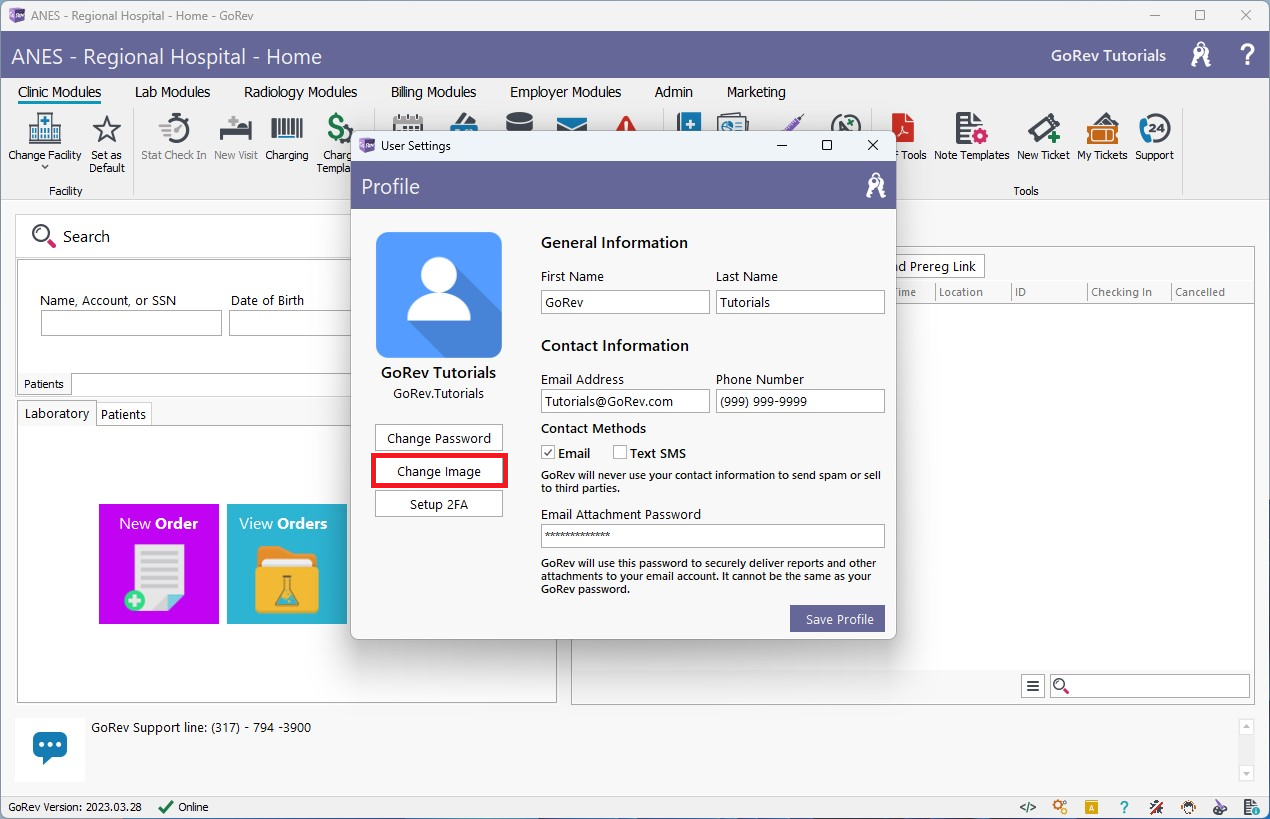This screenshot has width=1270, height=819.
Task: Click the Phone Number field
Action: [800, 401]
